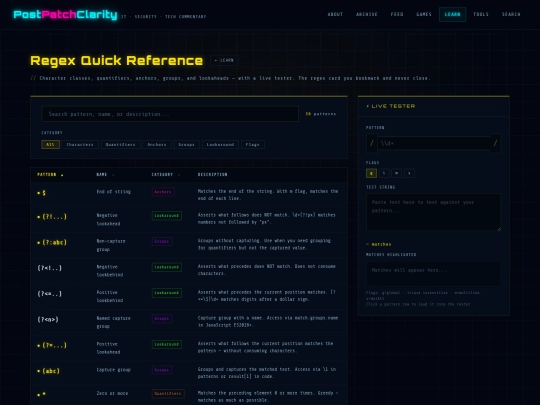Select the highlighted Learn nav item
The width and height of the screenshot is (540, 405).
click(x=452, y=14)
